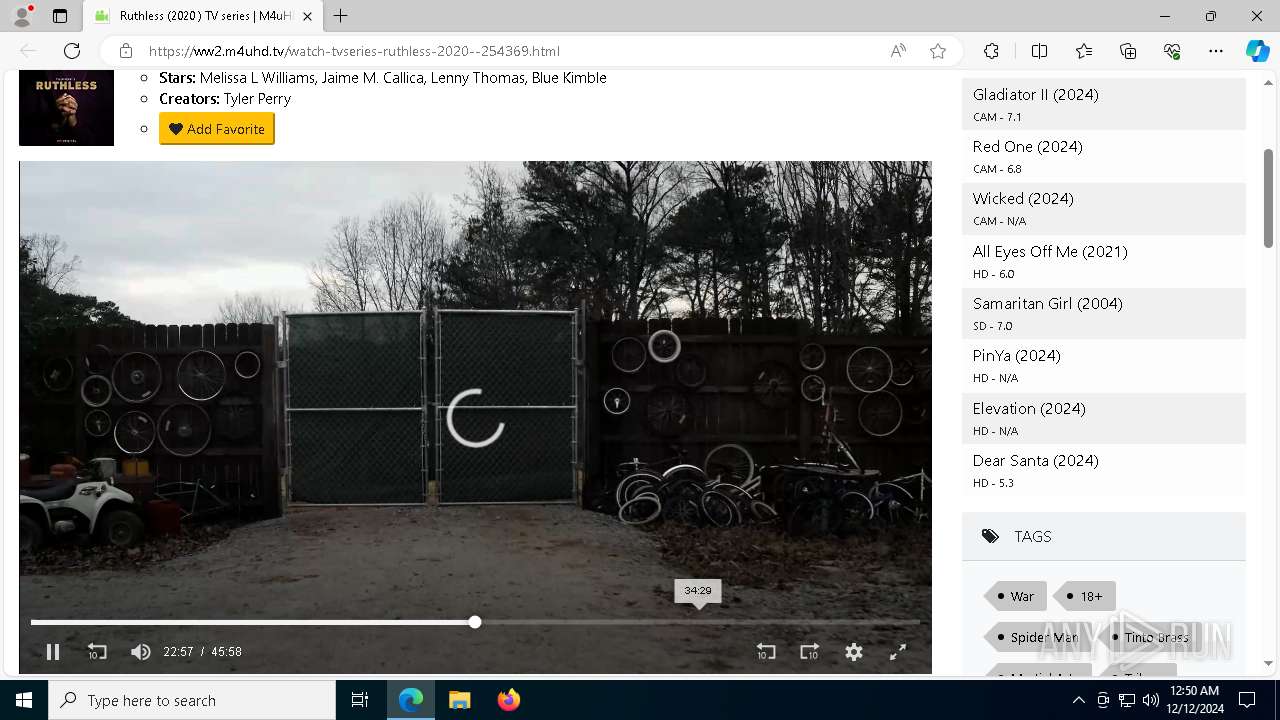Open Elevation (2024) link
This screenshot has height=720, width=1280.
pos(1029,409)
